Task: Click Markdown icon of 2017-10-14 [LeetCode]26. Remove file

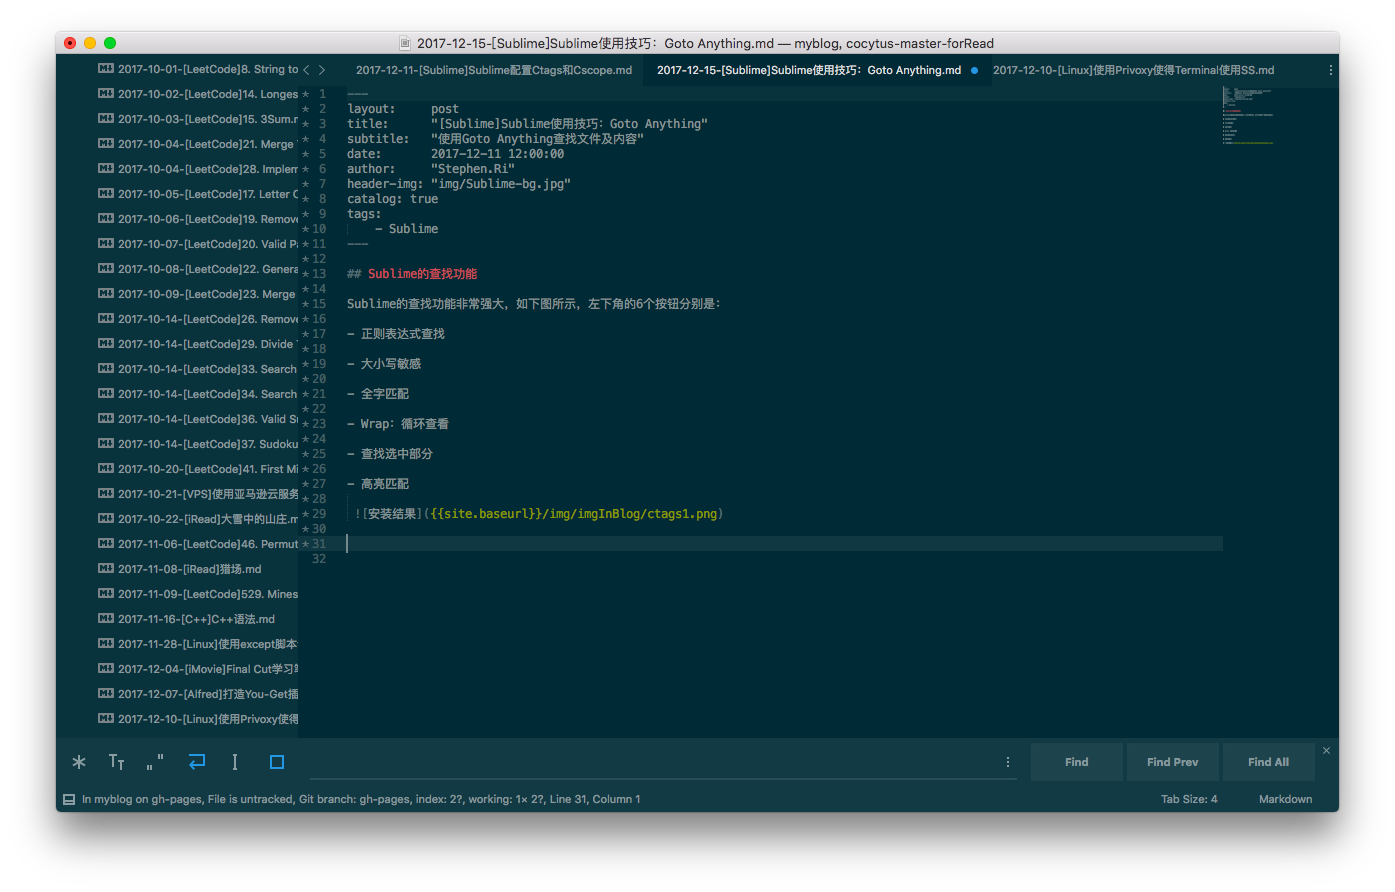Action: (x=105, y=319)
